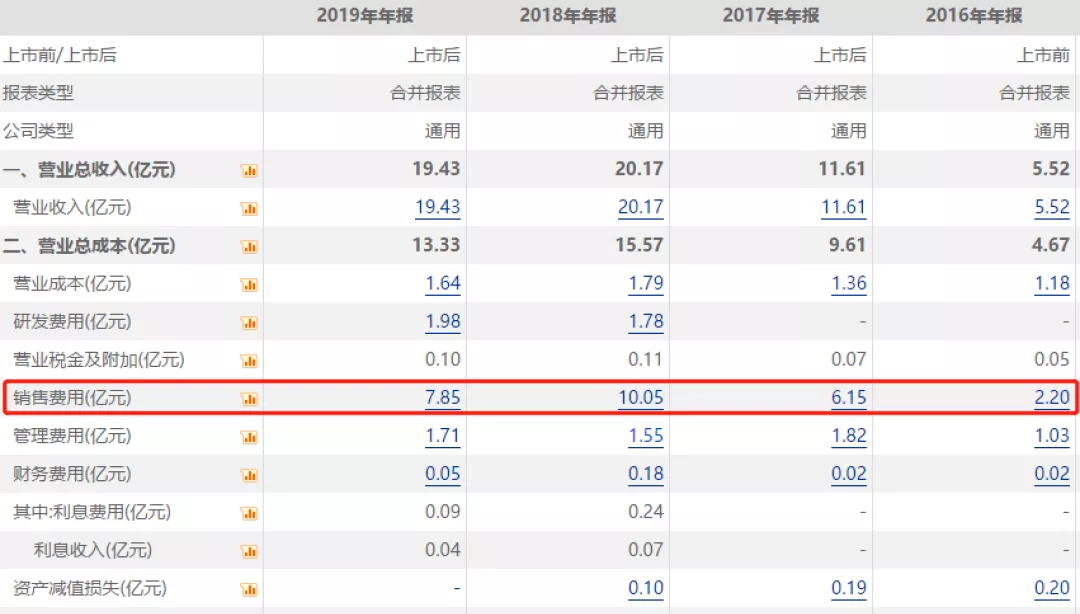1080x614 pixels.
Task: Open chart icon beside 财务费用
Action: 249,475
